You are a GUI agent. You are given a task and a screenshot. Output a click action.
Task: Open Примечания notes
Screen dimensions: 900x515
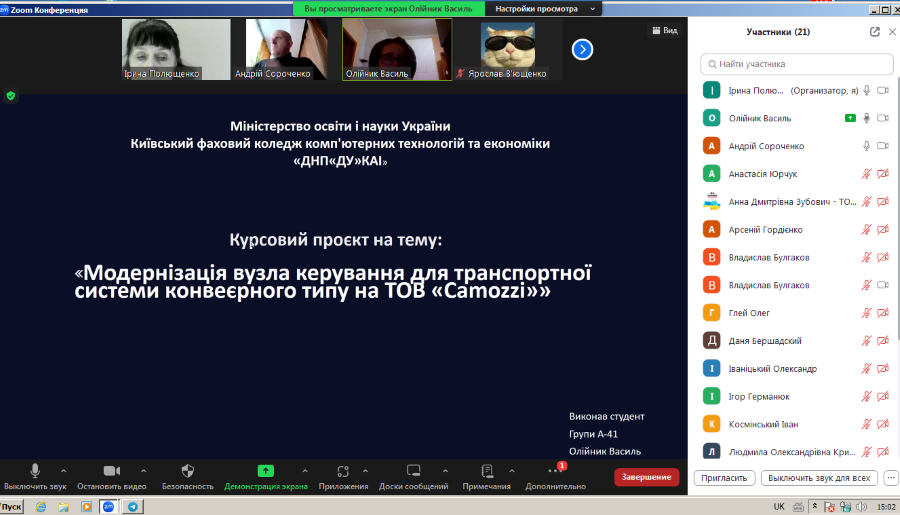coord(487,477)
